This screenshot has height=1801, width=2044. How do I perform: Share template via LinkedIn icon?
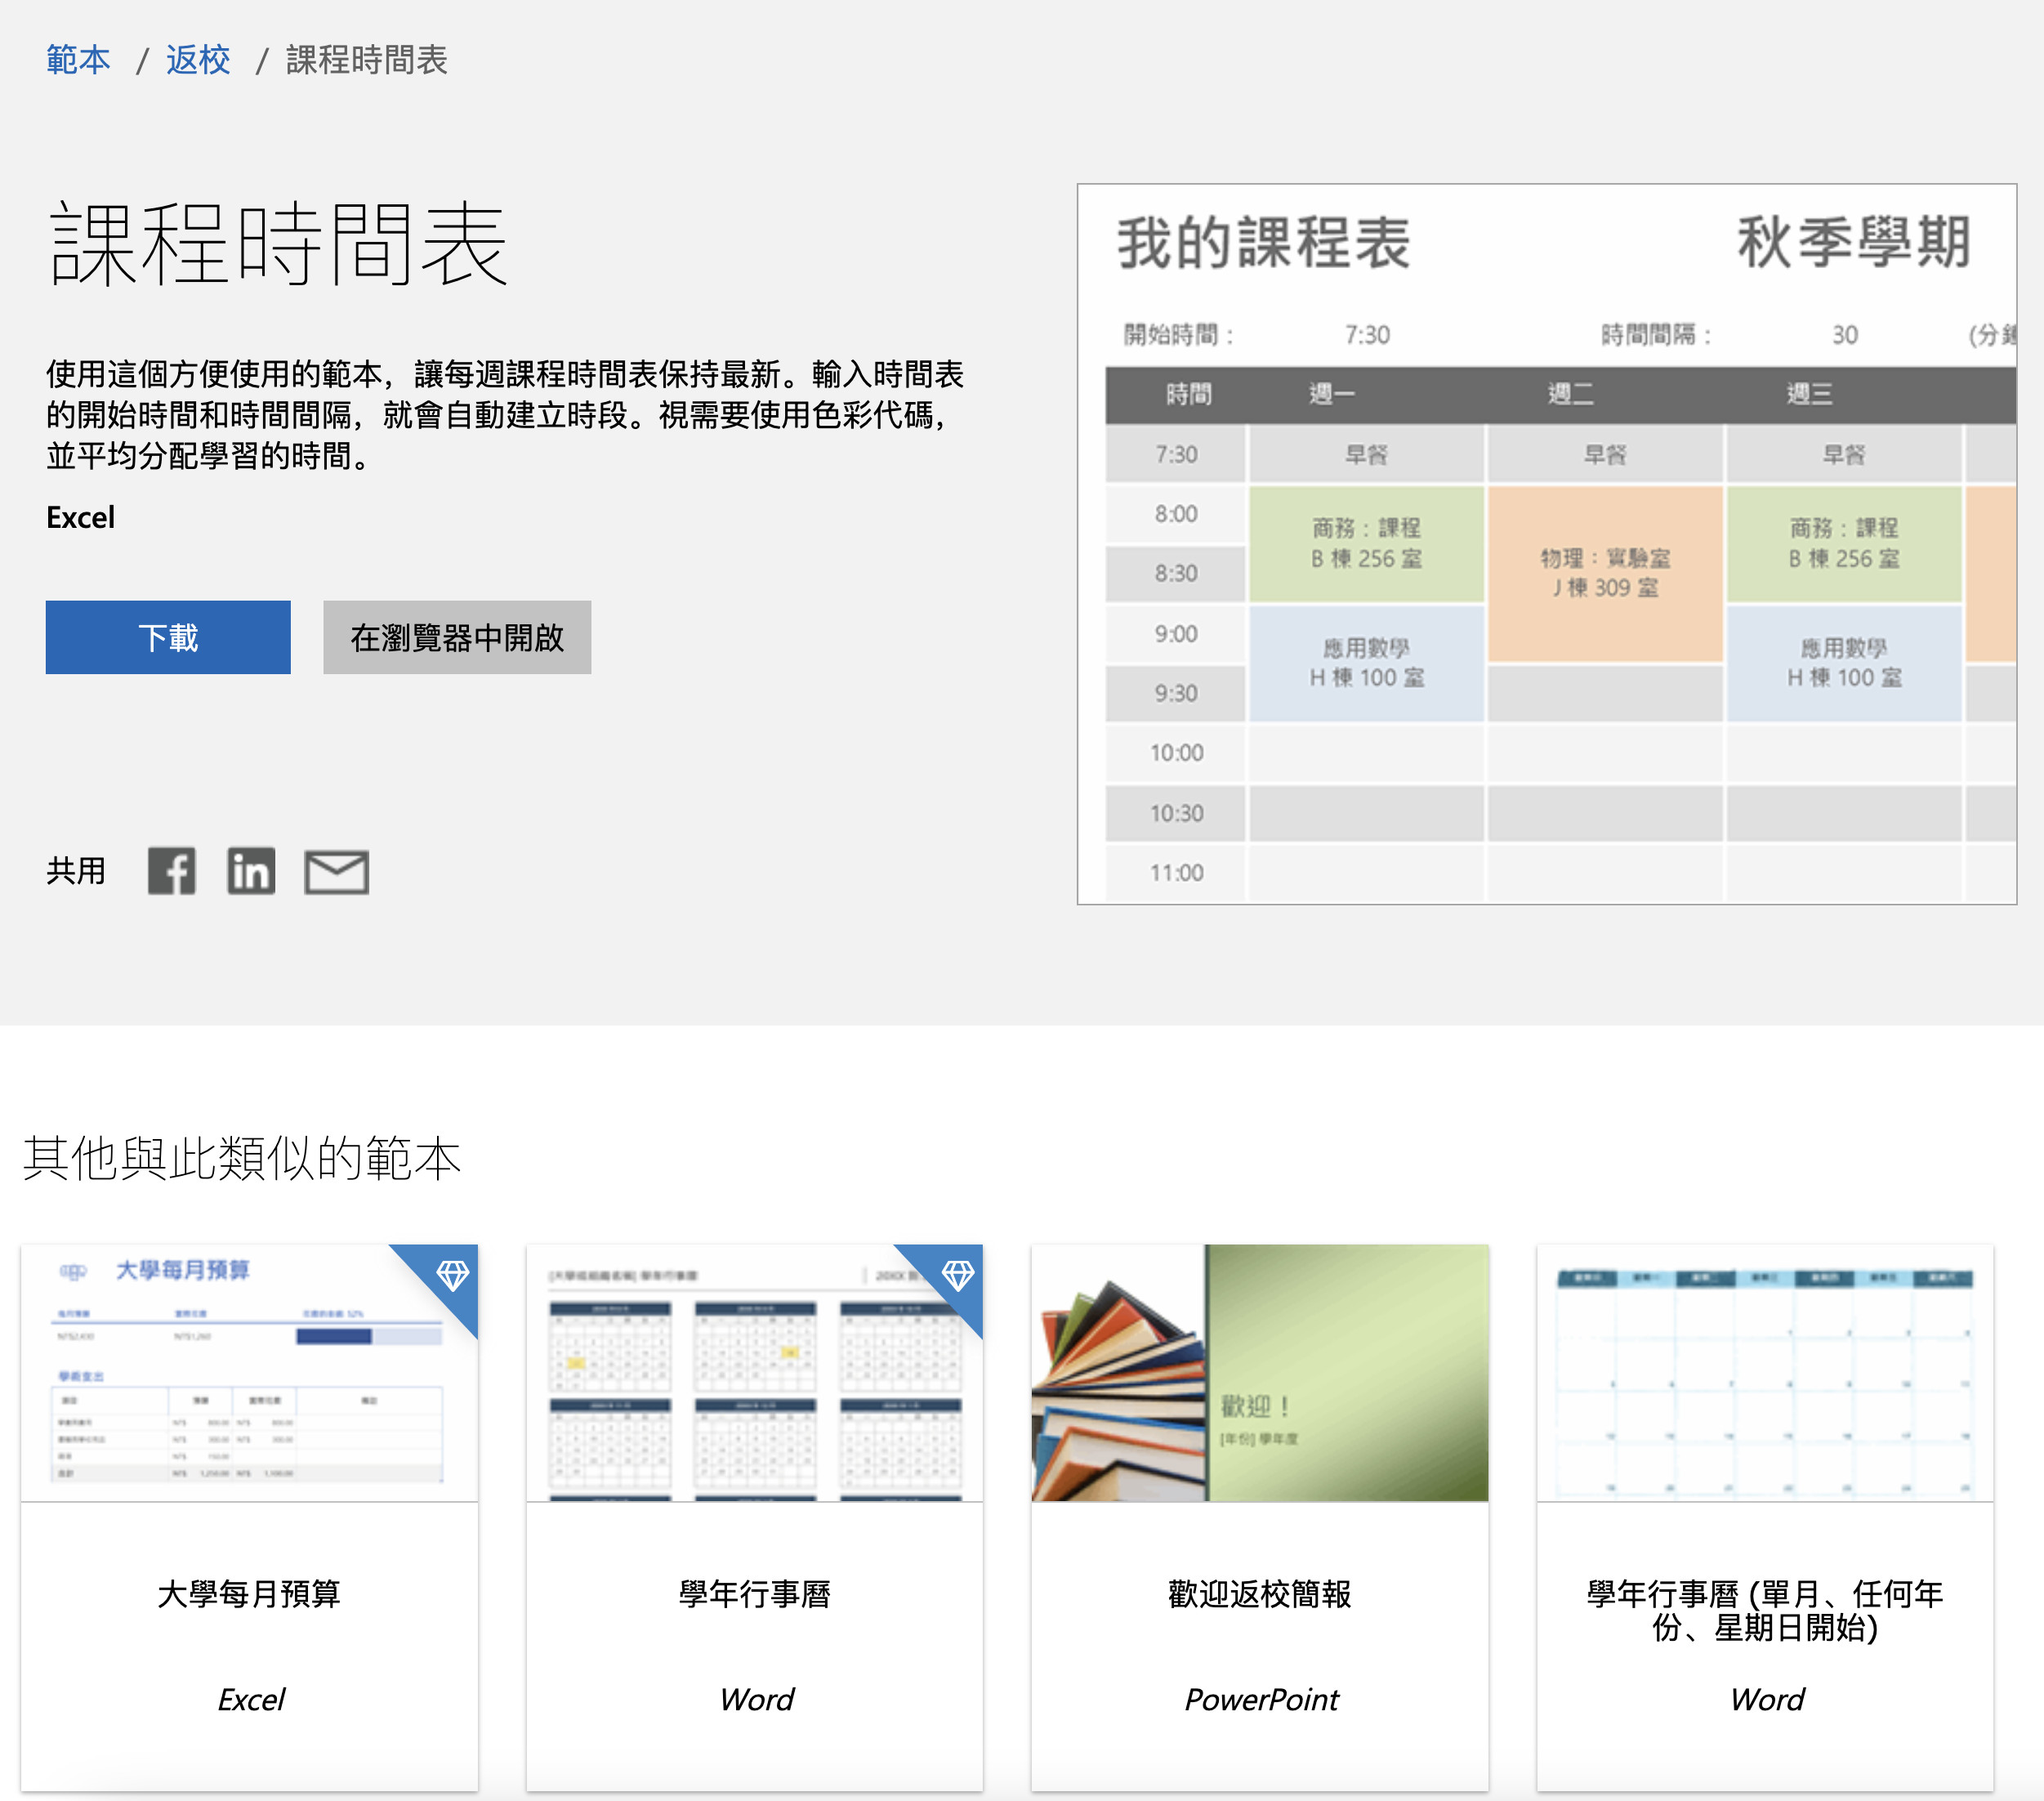coord(250,871)
